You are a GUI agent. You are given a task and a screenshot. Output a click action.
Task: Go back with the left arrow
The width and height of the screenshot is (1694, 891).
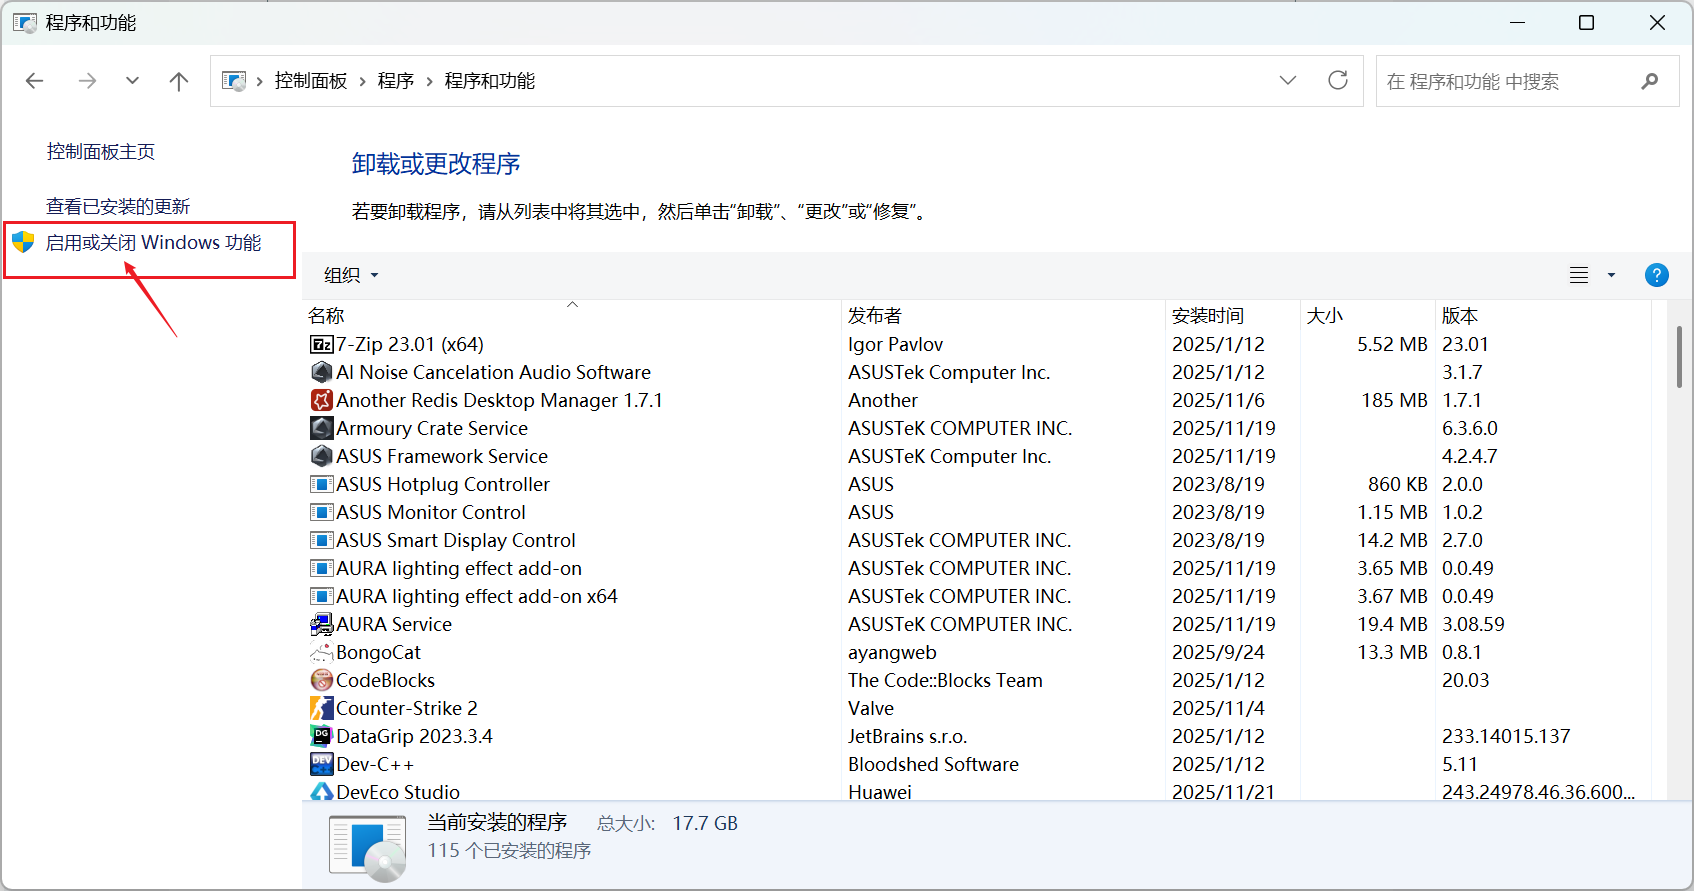point(35,81)
